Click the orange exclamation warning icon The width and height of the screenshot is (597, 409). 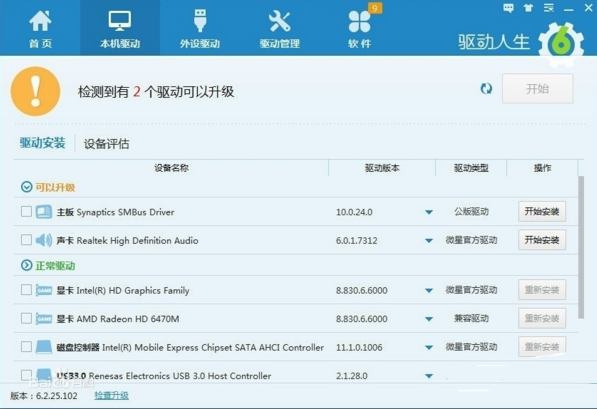[x=35, y=91]
